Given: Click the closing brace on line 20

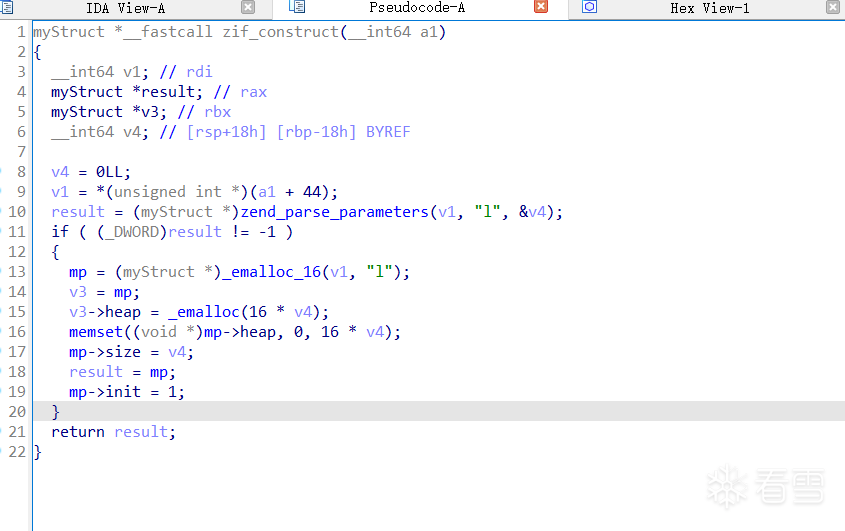Looking at the screenshot, I should click(55, 411).
